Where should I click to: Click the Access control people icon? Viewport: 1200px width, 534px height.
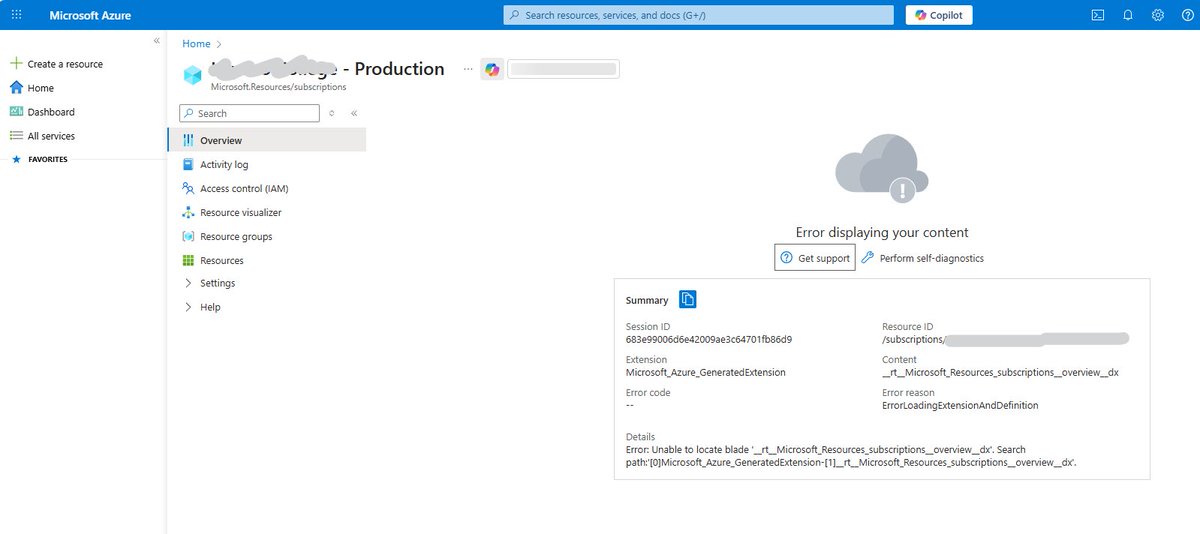188,189
